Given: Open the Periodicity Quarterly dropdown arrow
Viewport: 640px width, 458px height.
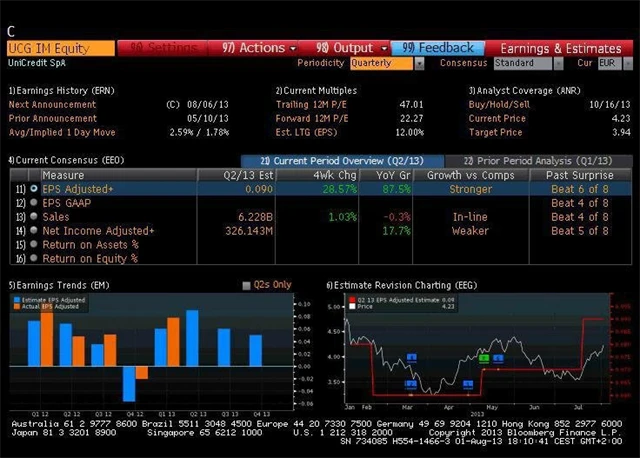Looking at the screenshot, I should pyautogui.click(x=419, y=63).
